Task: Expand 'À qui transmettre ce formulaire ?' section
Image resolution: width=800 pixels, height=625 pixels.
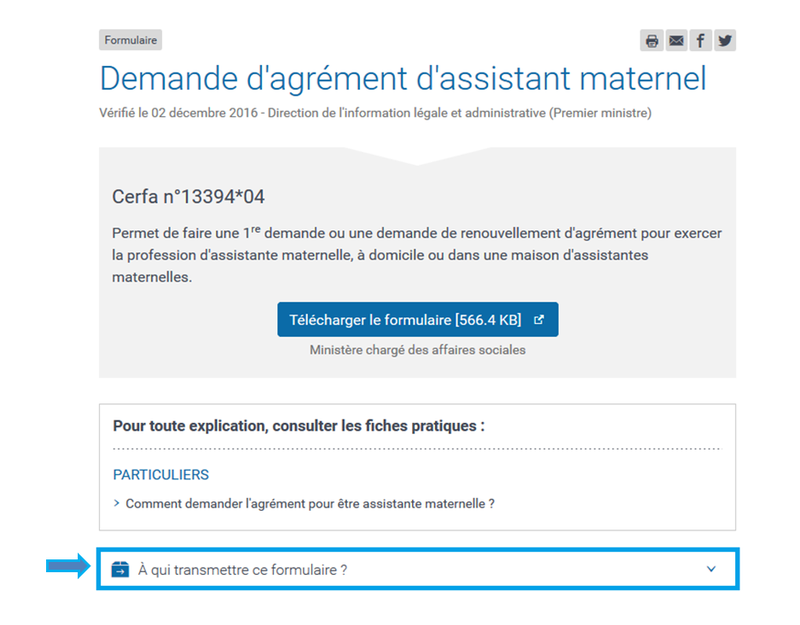Action: (x=243, y=570)
